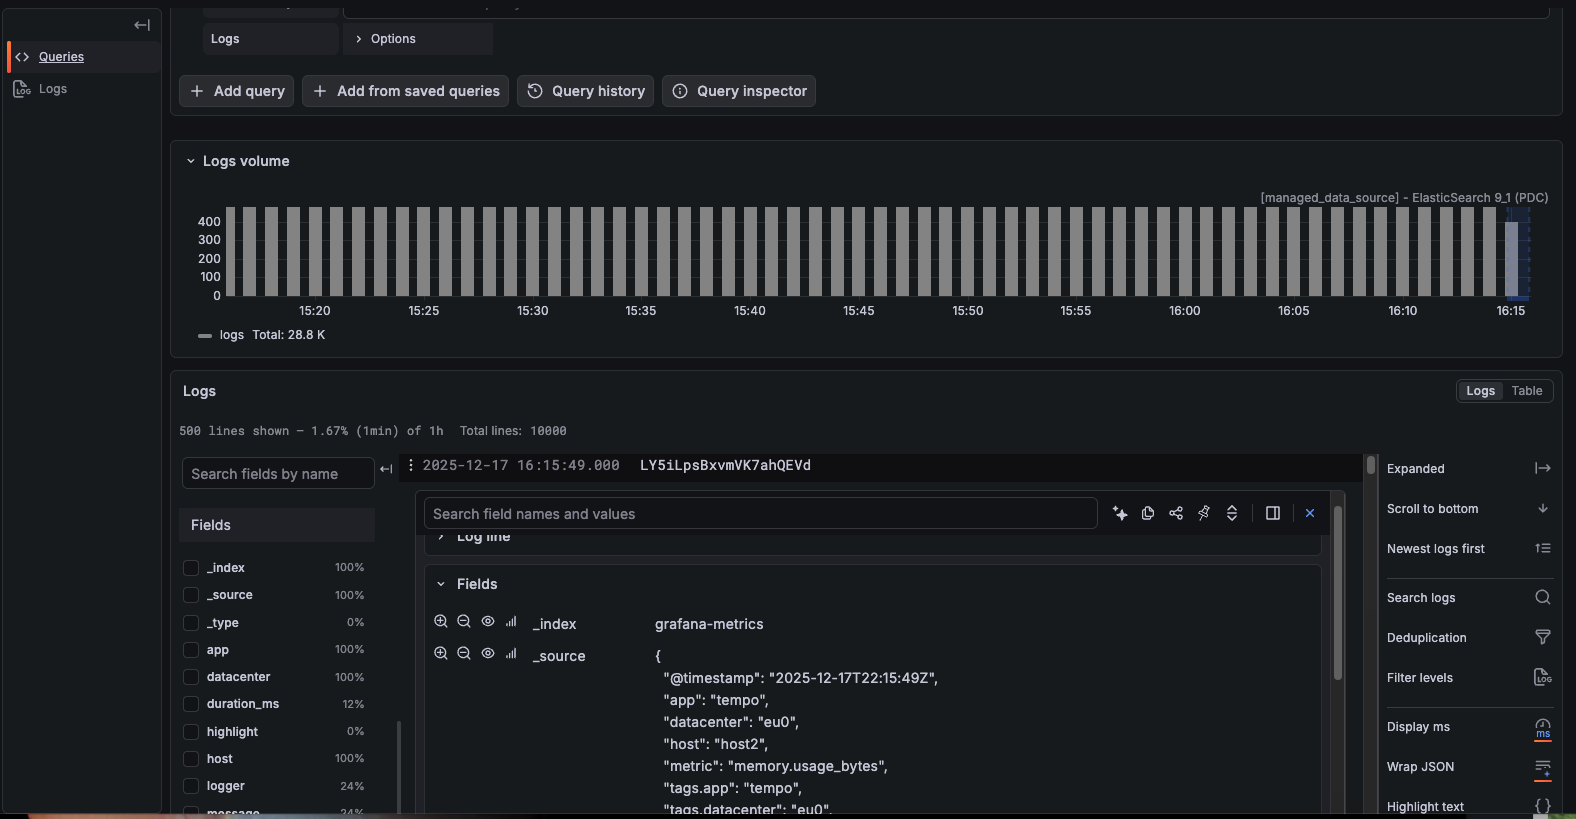1576x819 pixels.
Task: Toggle Newest logs first sort order
Action: tap(1543, 548)
